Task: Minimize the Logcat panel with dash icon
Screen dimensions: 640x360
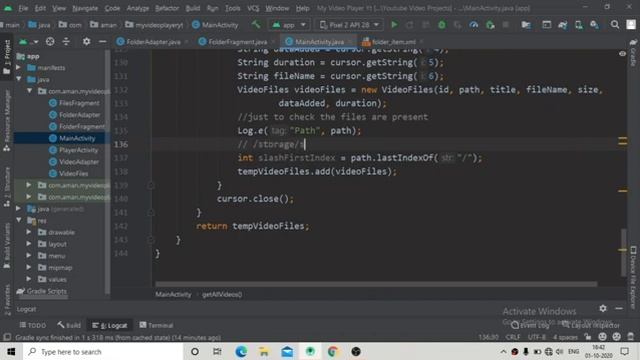Action: 619,309
